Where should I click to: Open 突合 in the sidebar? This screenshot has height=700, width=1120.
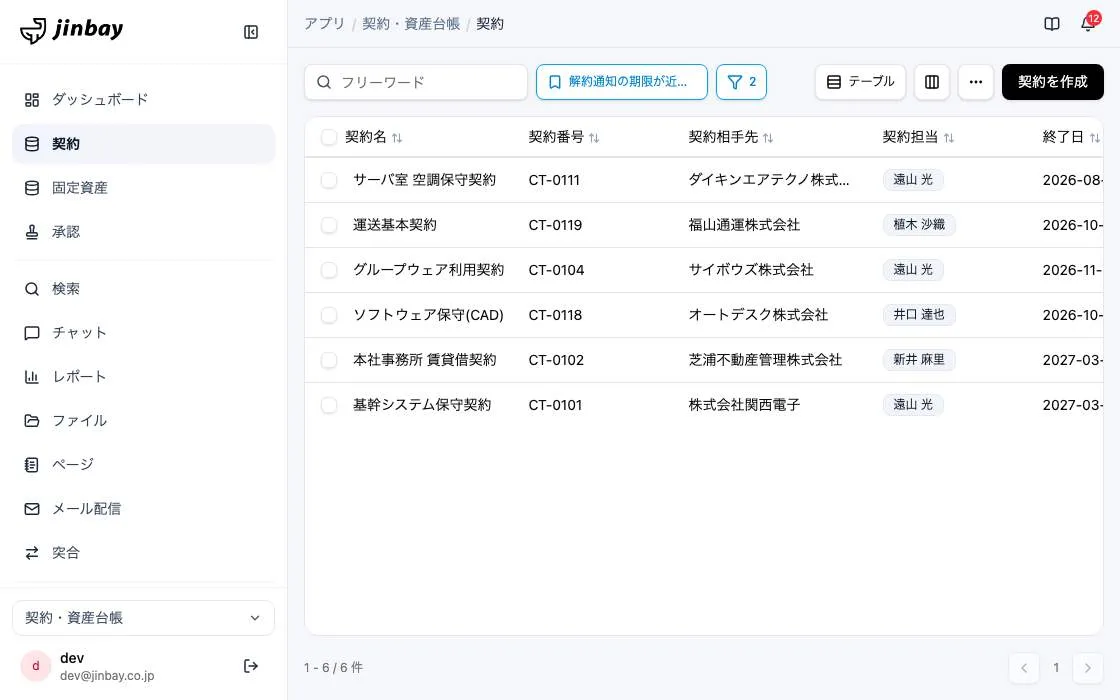click(x=144, y=553)
